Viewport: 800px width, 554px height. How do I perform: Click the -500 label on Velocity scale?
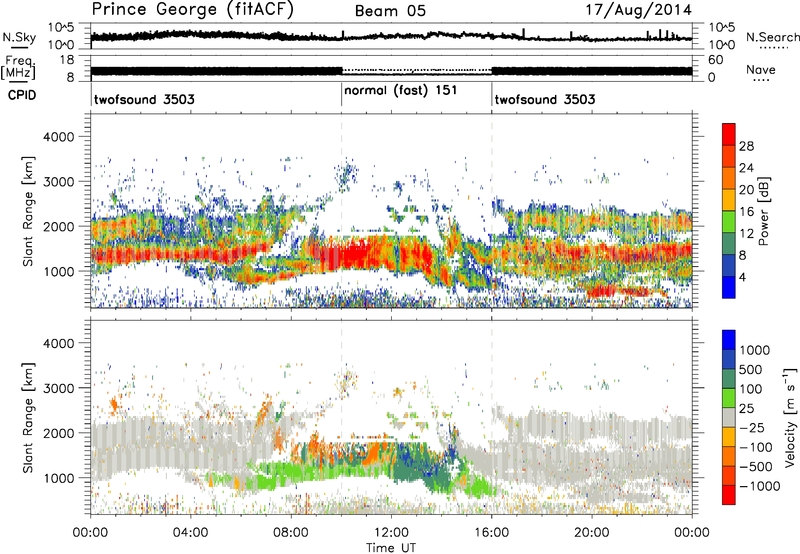coord(758,467)
